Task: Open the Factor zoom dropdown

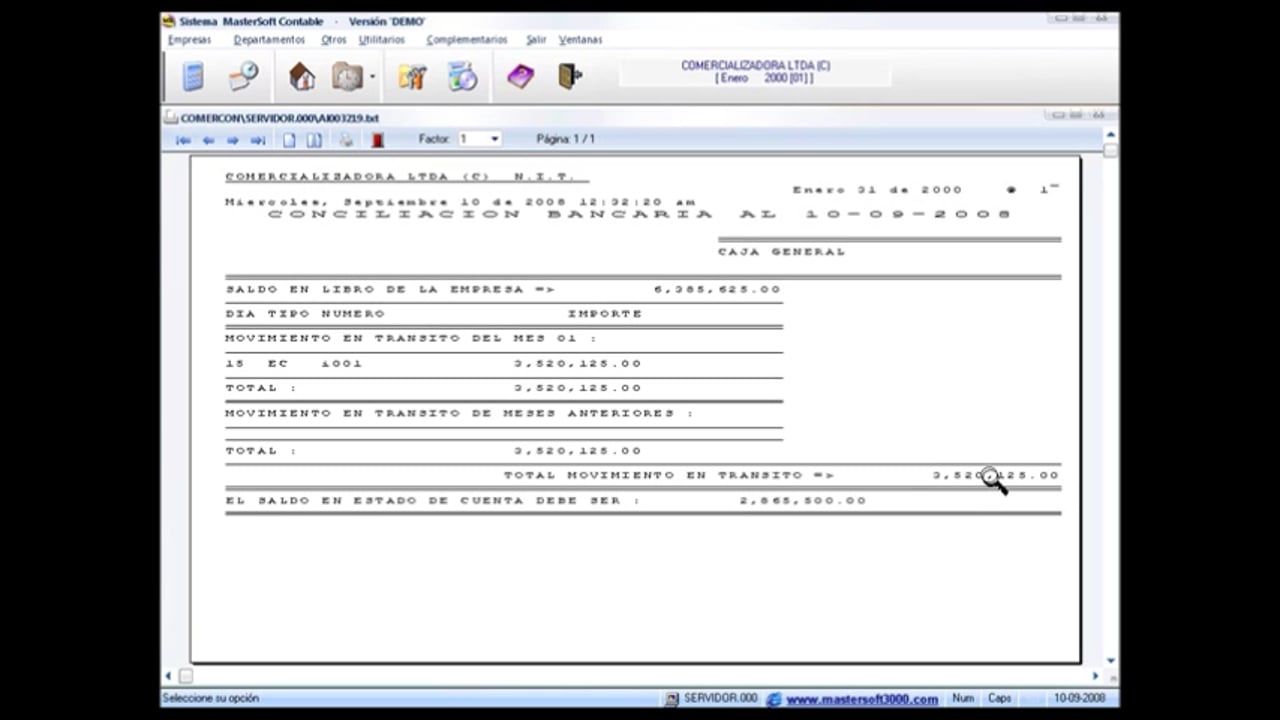Action: (494, 139)
